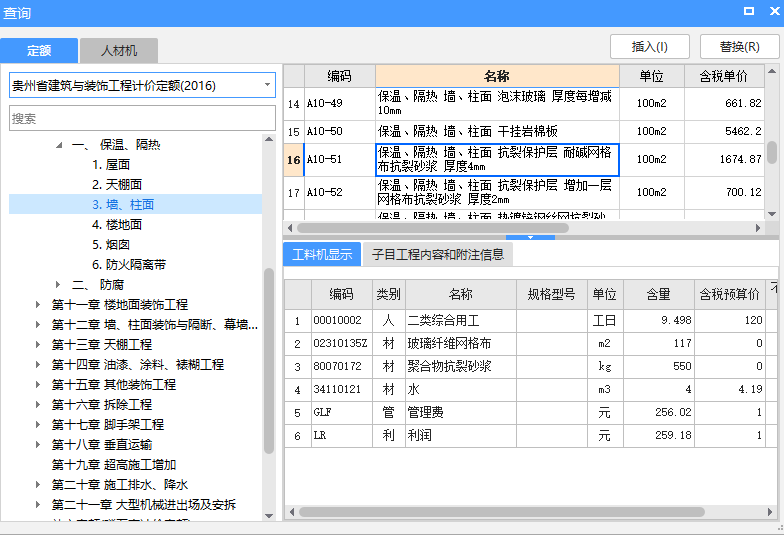The width and height of the screenshot is (784, 535).
Task: Select material row 玻璃纤维网格布
Action: [x=530, y=344]
